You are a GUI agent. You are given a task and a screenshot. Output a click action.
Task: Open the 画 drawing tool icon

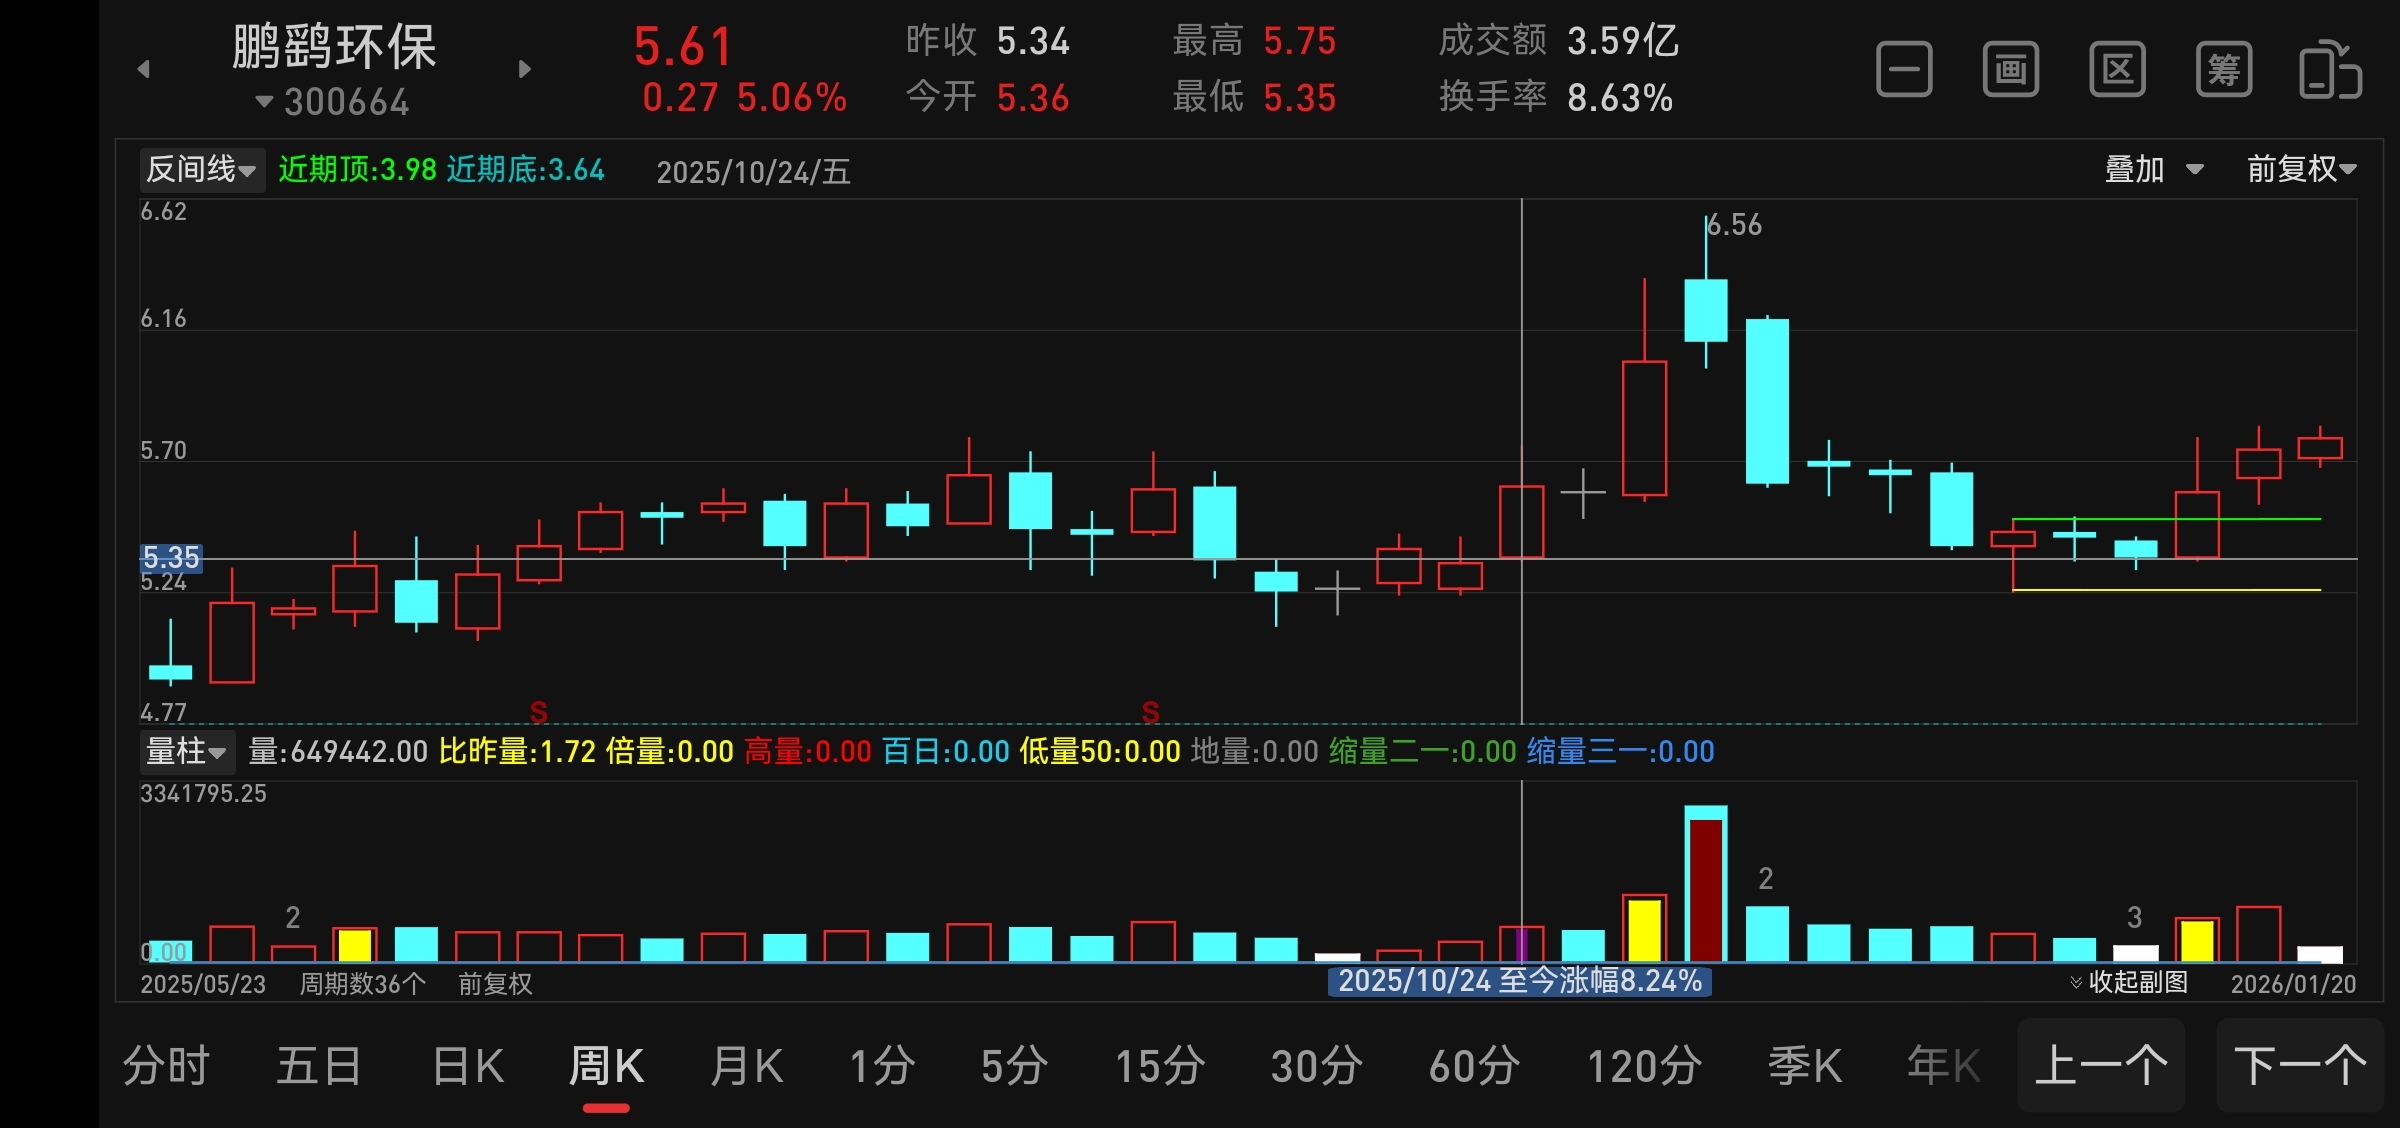[x=2010, y=70]
